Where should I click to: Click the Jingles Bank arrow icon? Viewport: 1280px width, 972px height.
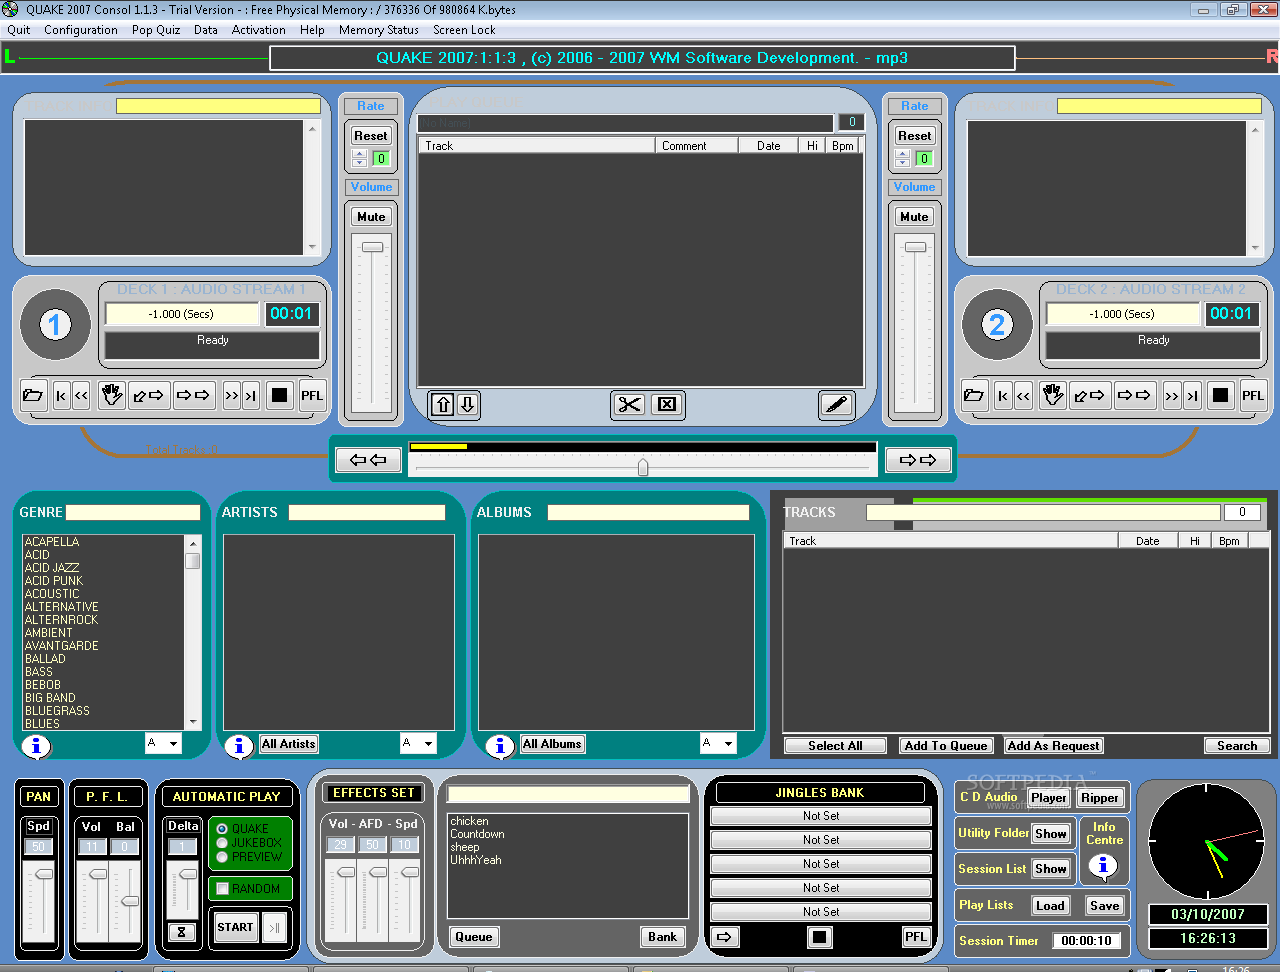(725, 937)
